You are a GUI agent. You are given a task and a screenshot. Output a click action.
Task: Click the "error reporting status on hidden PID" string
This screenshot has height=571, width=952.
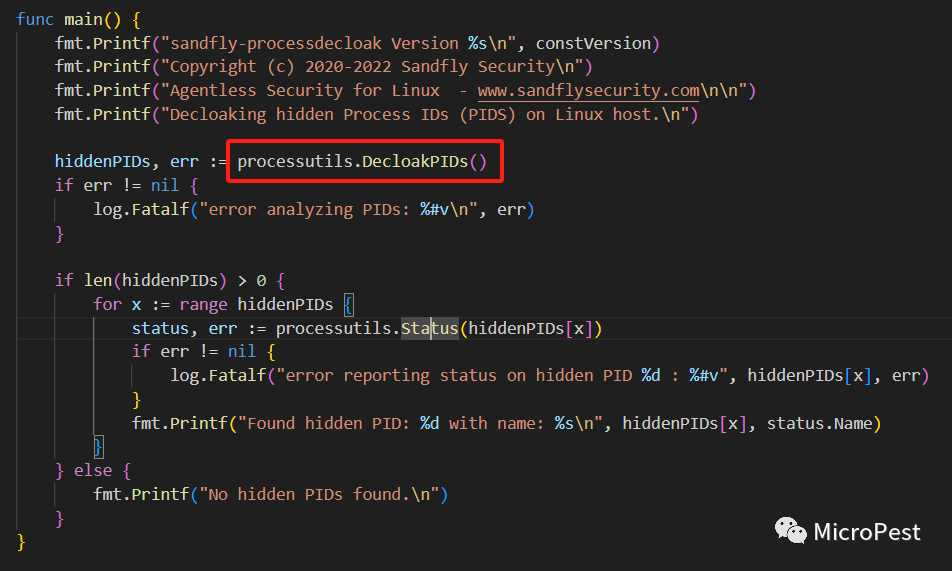tap(459, 375)
